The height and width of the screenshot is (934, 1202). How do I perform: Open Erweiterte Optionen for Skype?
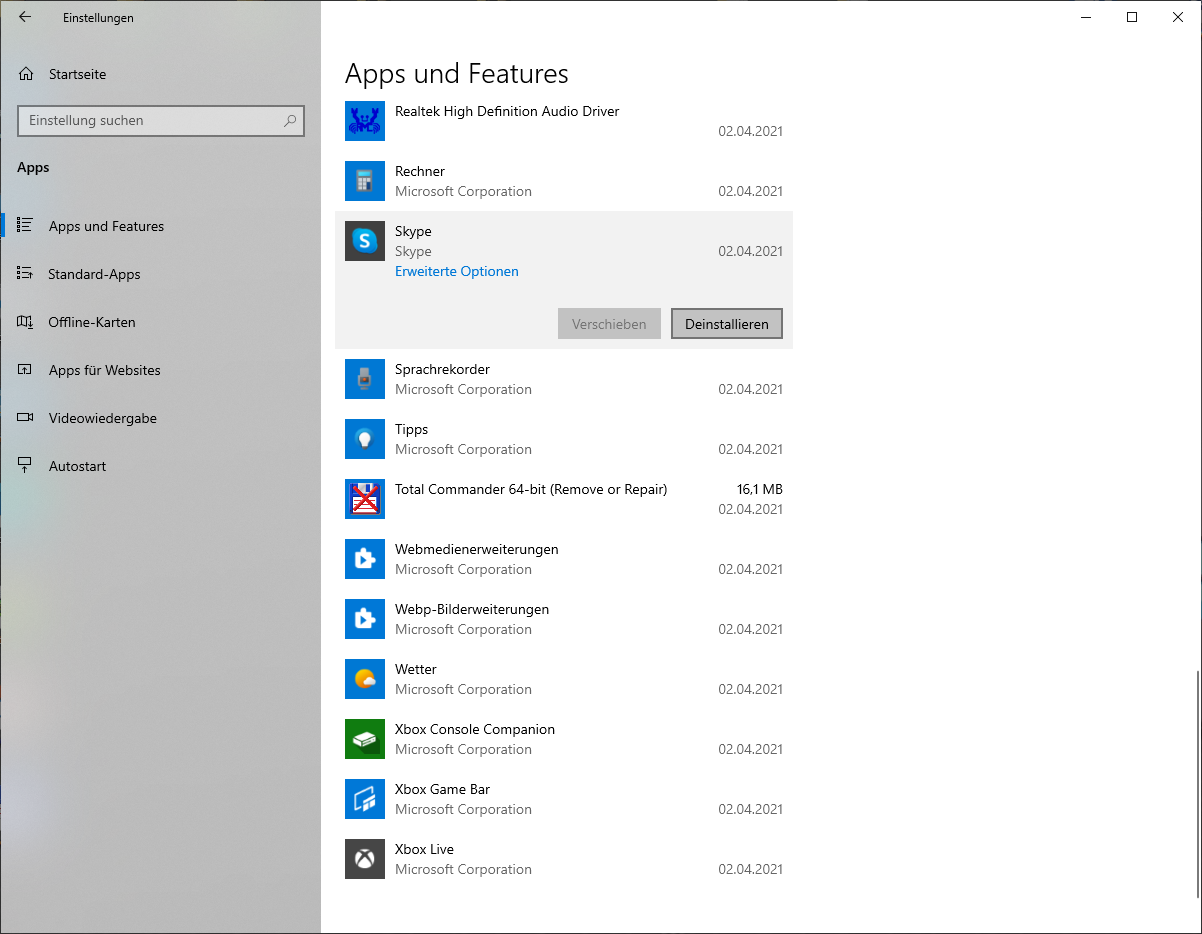coord(457,271)
